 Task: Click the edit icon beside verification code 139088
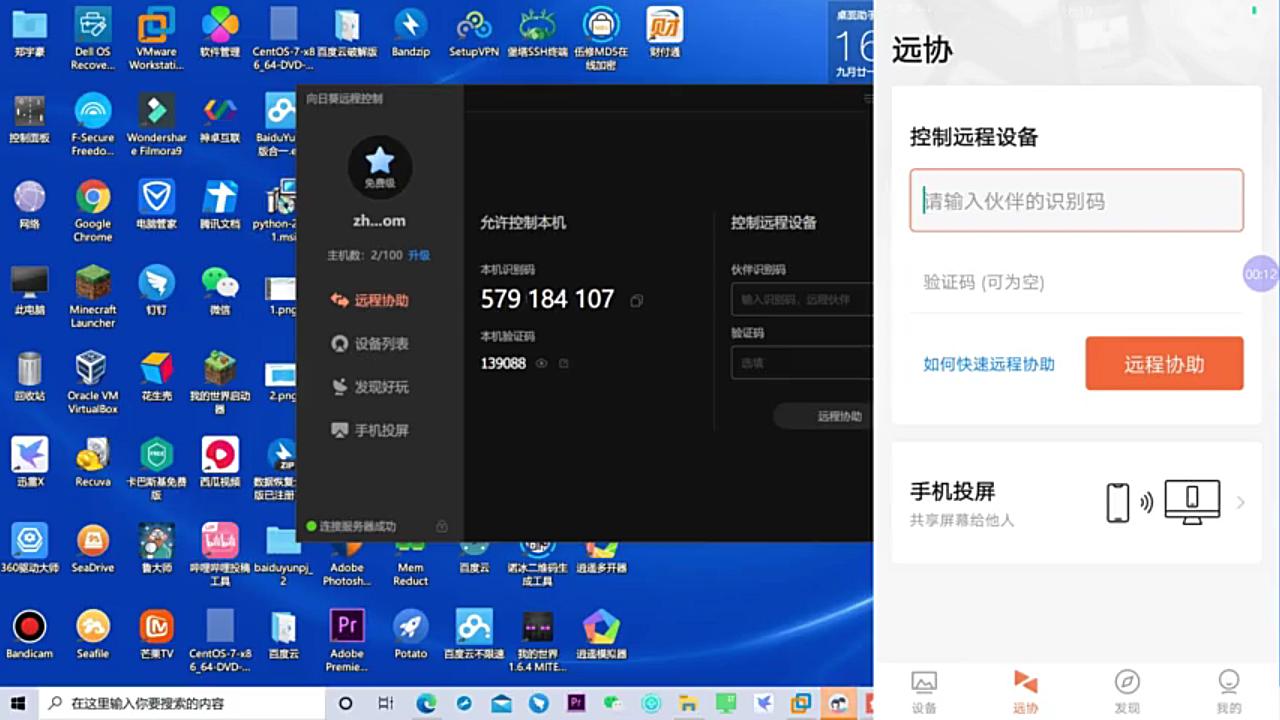pos(563,364)
